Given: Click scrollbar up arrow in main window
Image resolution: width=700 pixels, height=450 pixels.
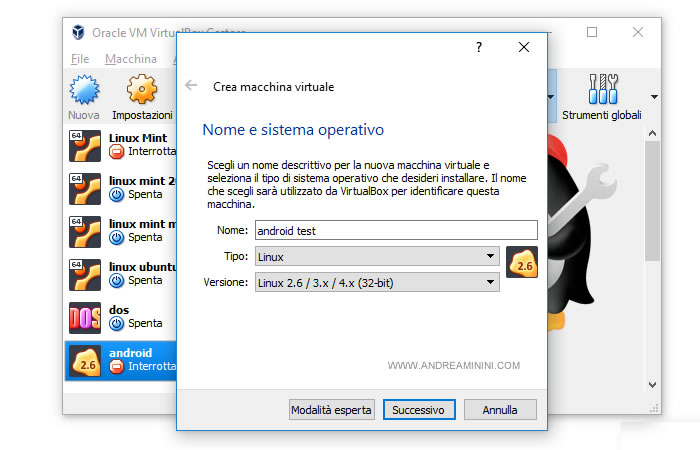Looking at the screenshot, I should point(652,133).
